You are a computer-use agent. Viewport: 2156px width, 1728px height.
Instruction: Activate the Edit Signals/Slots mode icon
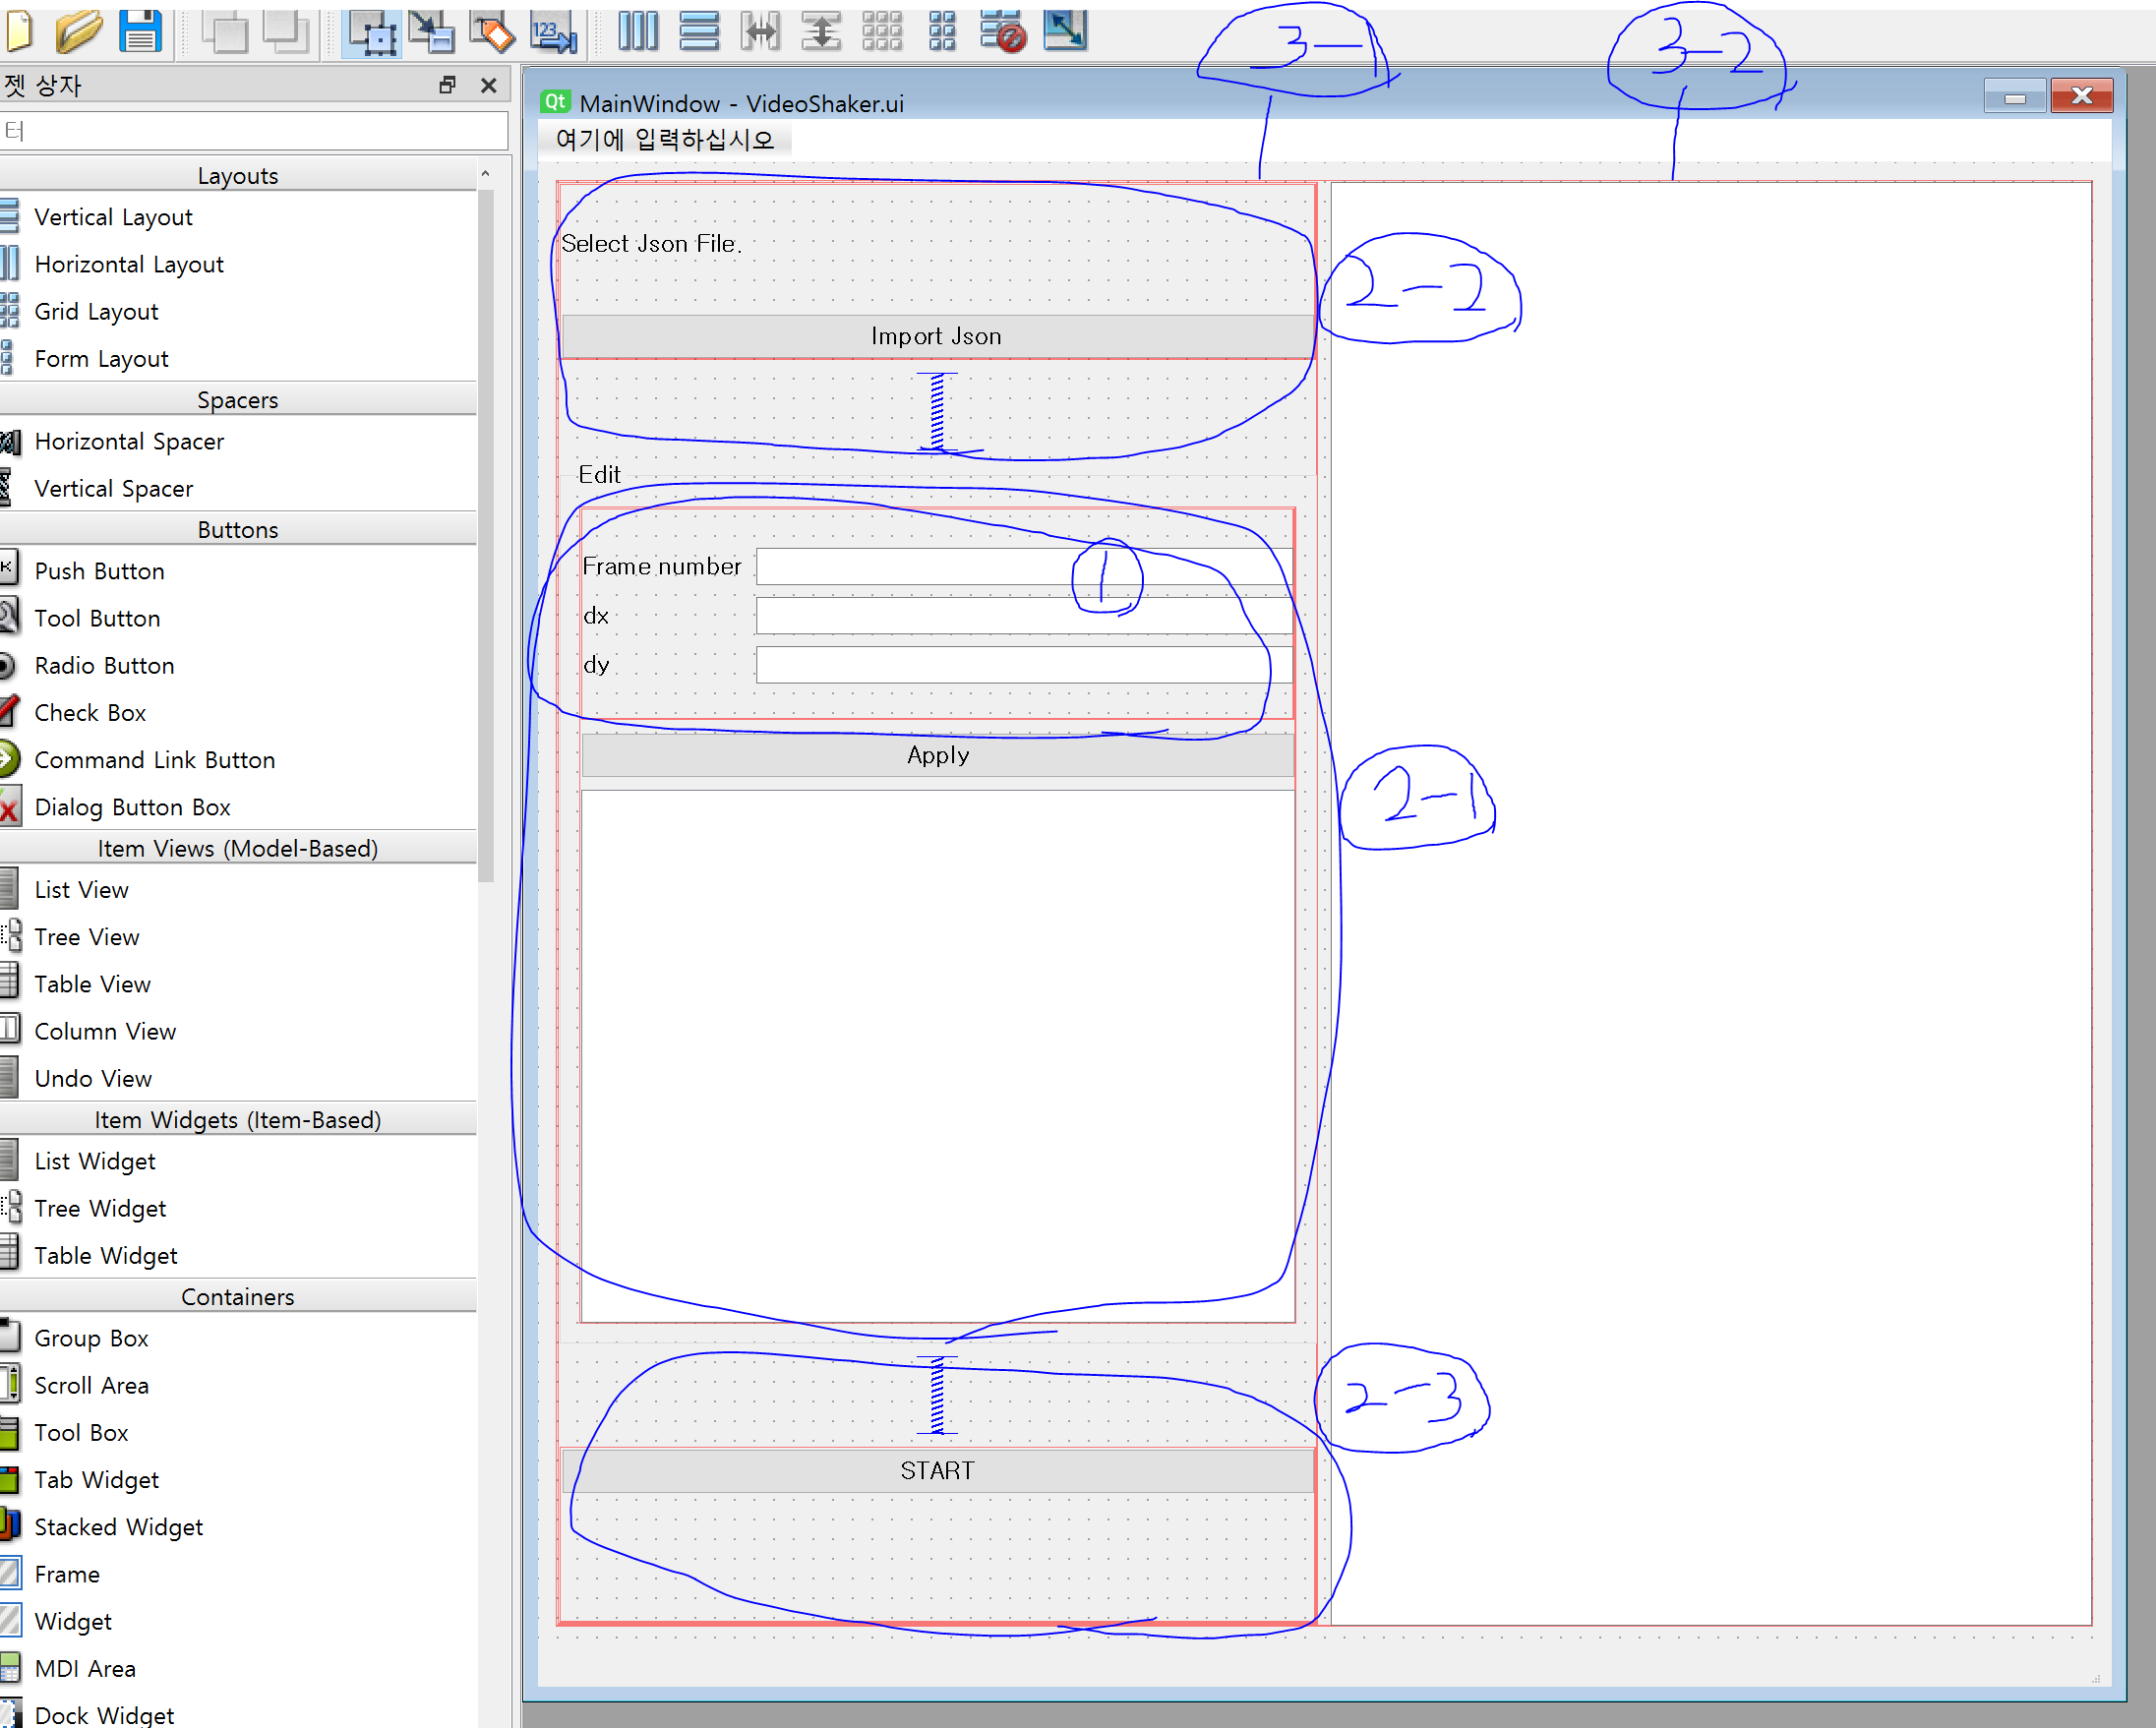point(432,30)
